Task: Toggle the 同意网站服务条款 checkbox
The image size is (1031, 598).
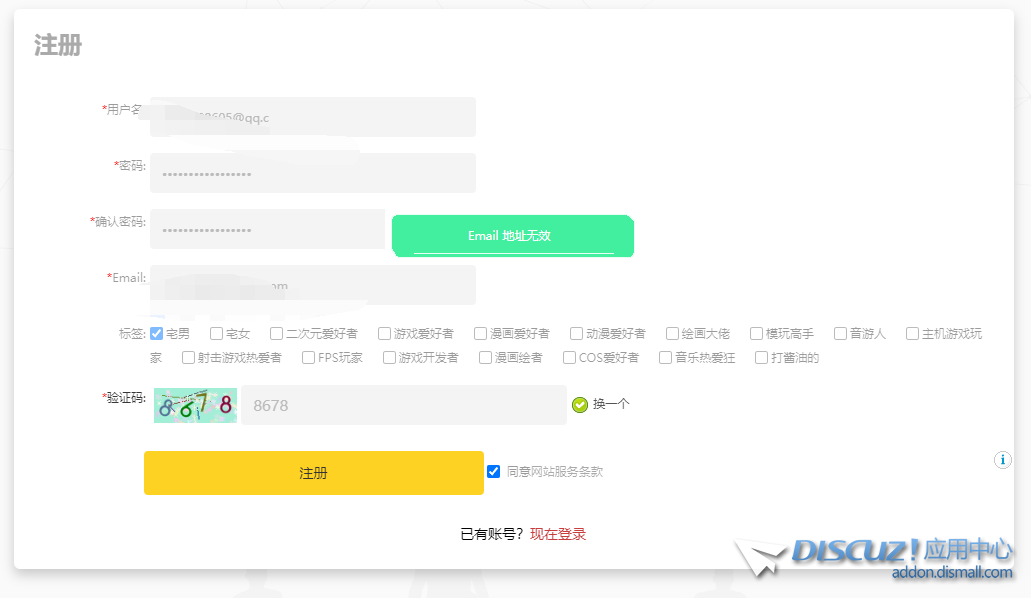Action: coord(493,472)
